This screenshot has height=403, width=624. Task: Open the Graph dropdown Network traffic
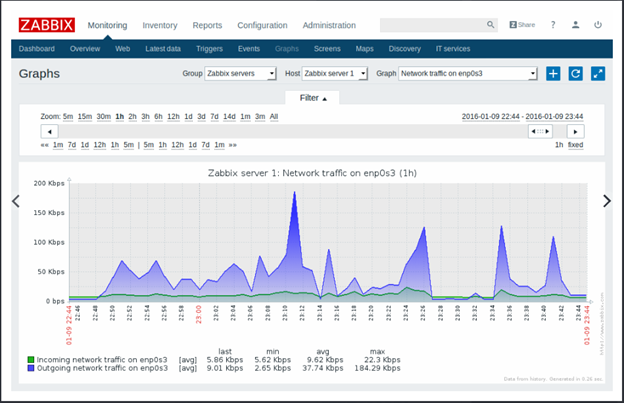pyautogui.click(x=468, y=74)
